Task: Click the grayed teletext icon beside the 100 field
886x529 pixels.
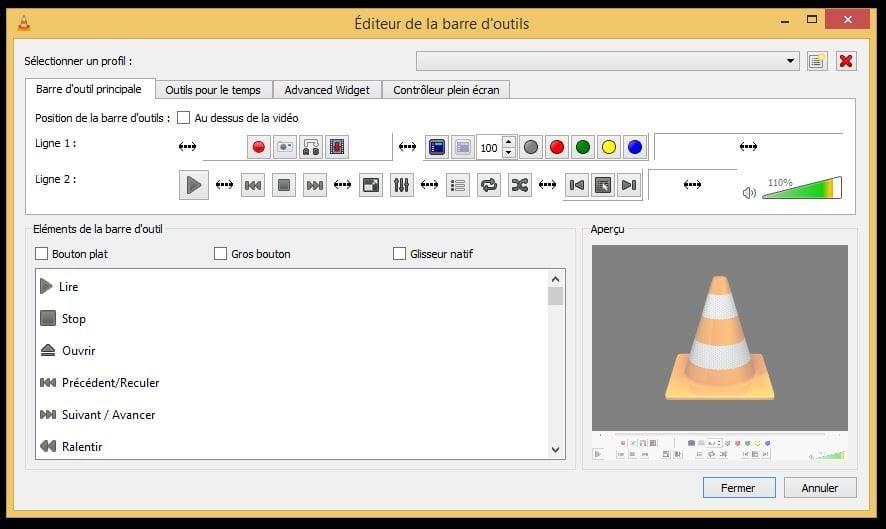Action: [x=463, y=148]
